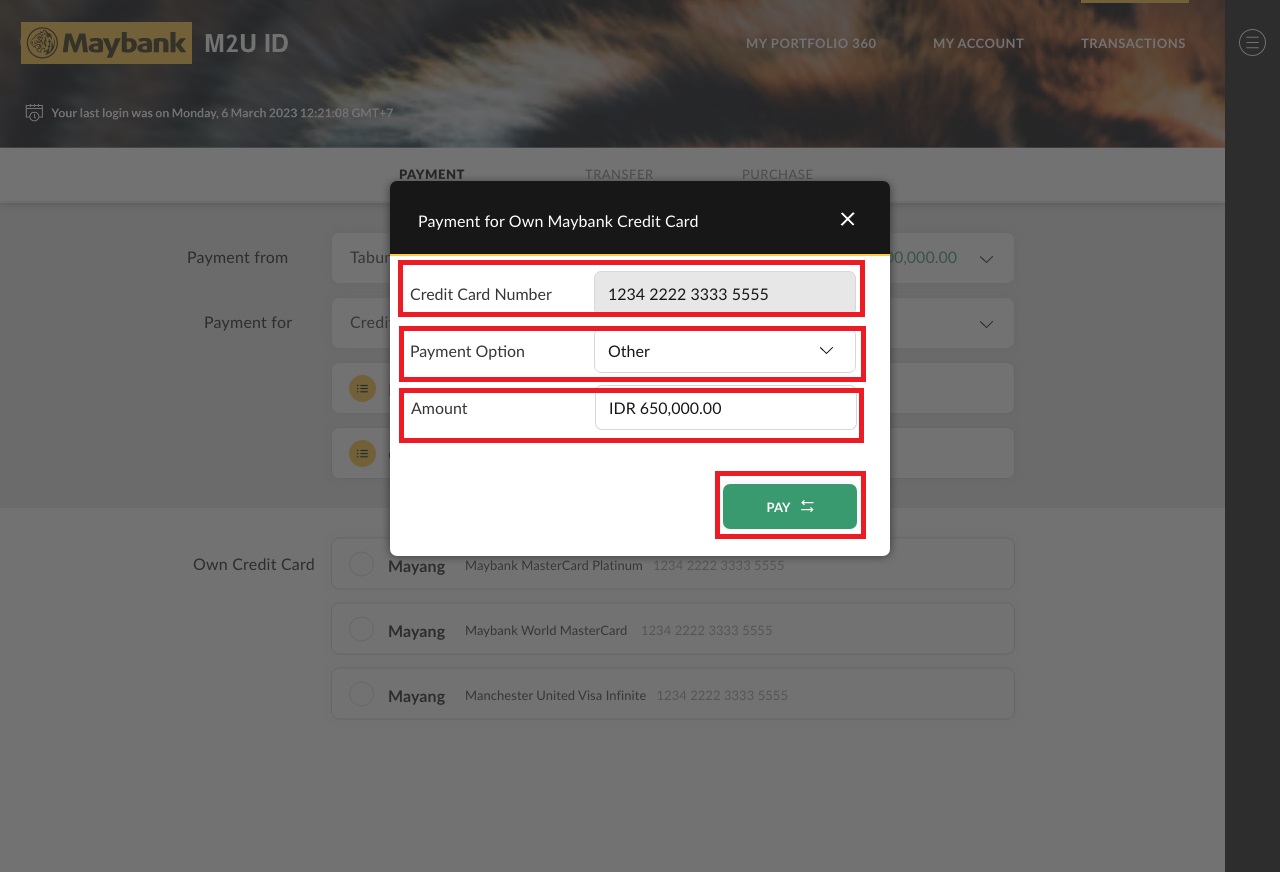Click the Maybank tiger logo
Screen dimensions: 1280x872
pos(42,43)
